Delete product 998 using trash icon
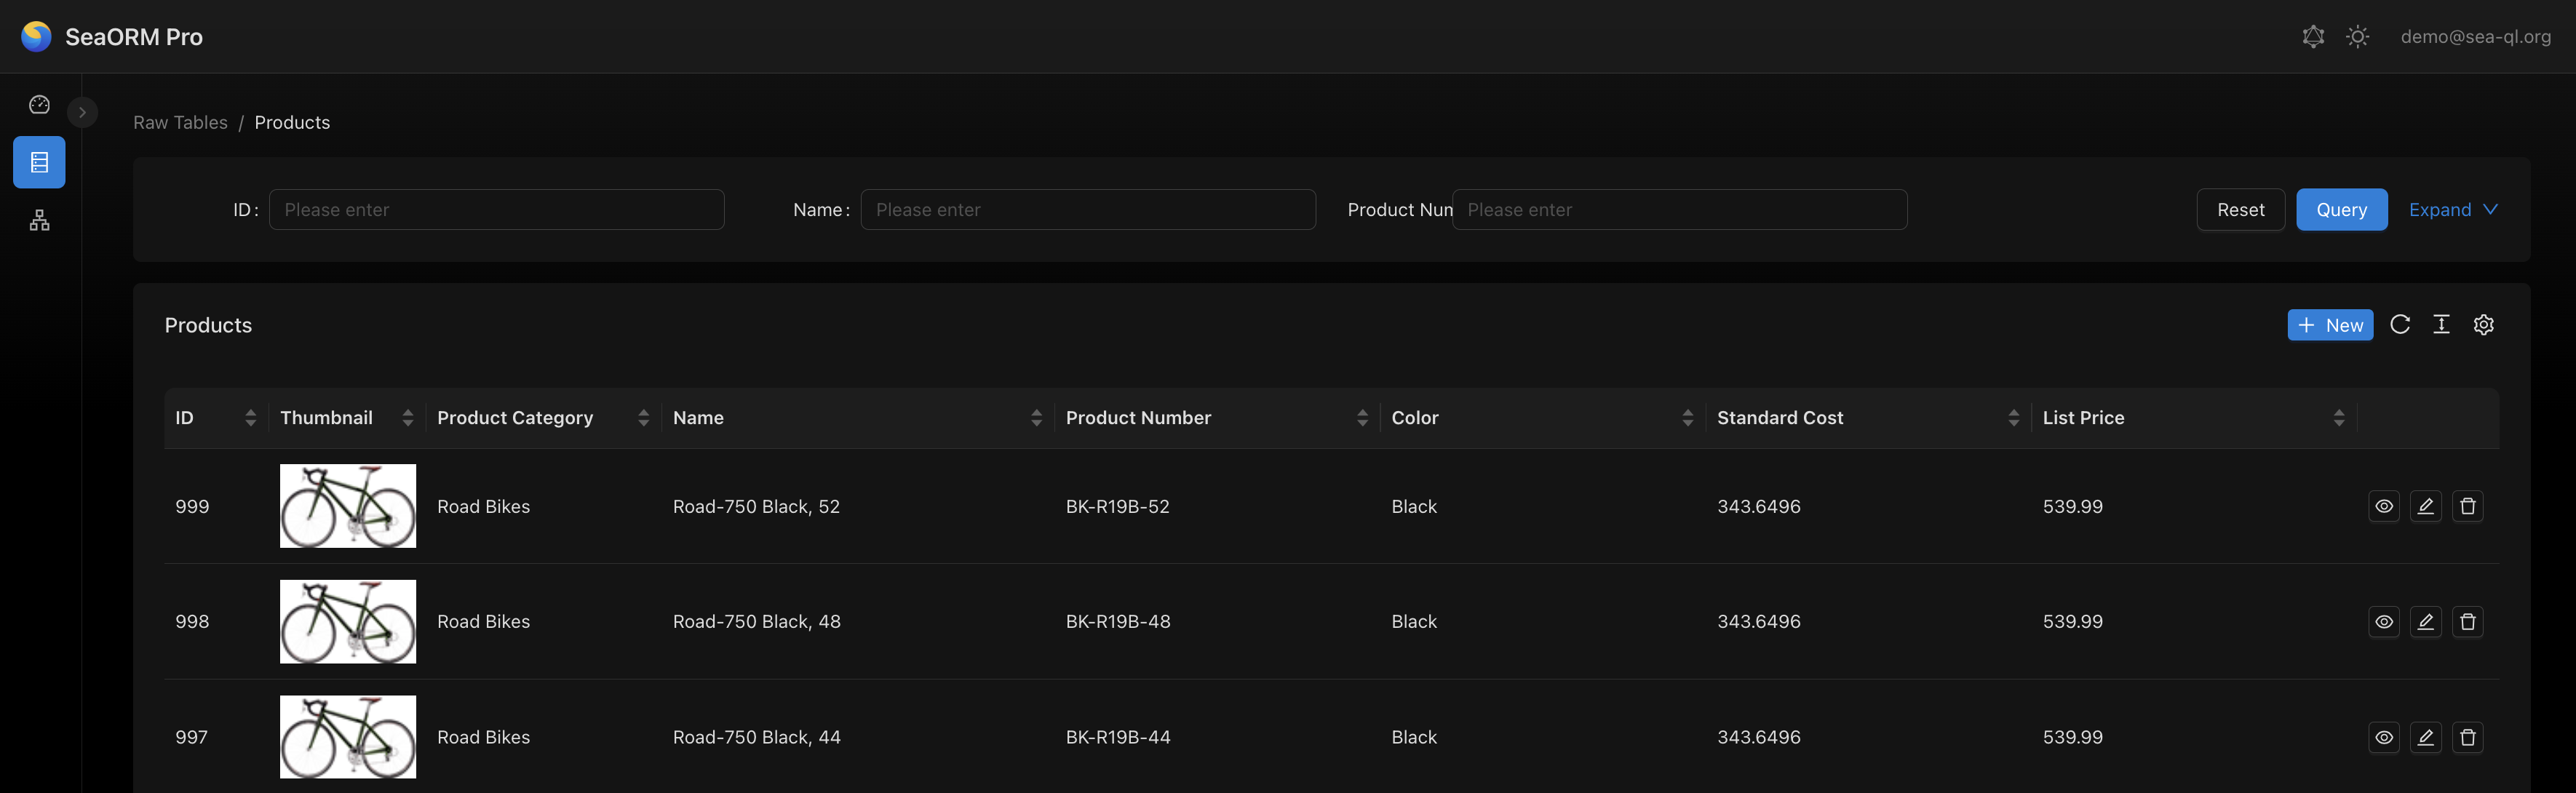This screenshot has height=793, width=2576. click(2467, 622)
